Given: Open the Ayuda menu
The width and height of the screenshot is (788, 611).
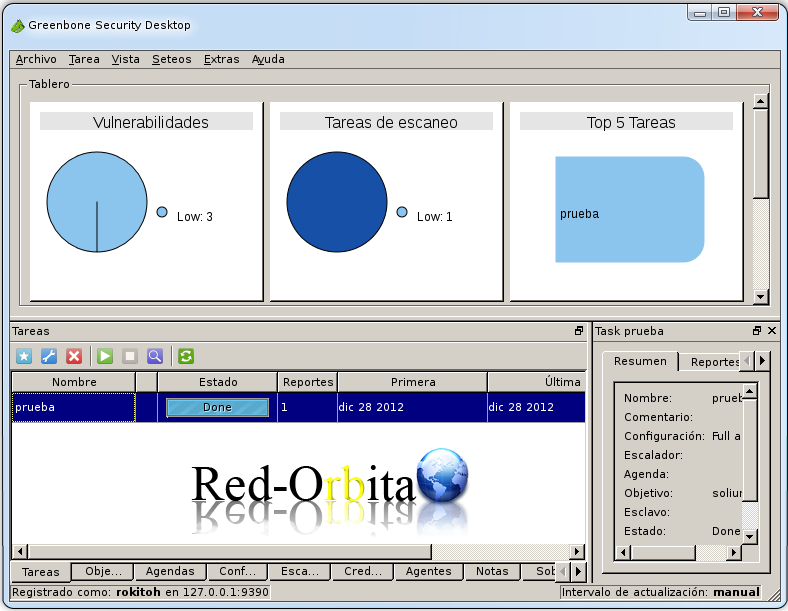Looking at the screenshot, I should (268, 59).
